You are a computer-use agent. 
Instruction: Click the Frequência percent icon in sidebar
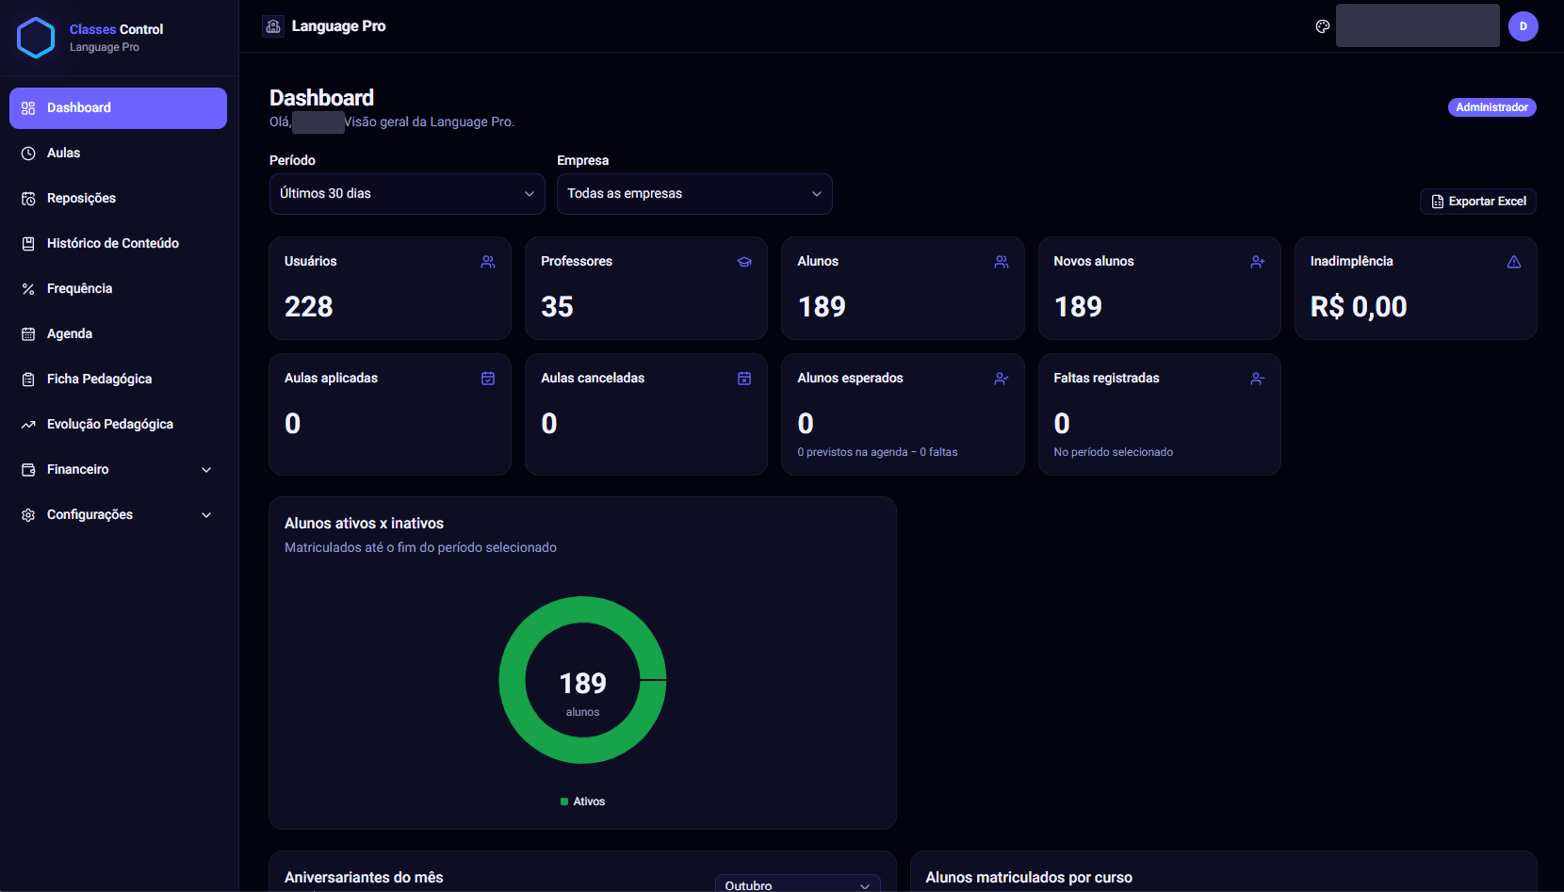pos(28,289)
